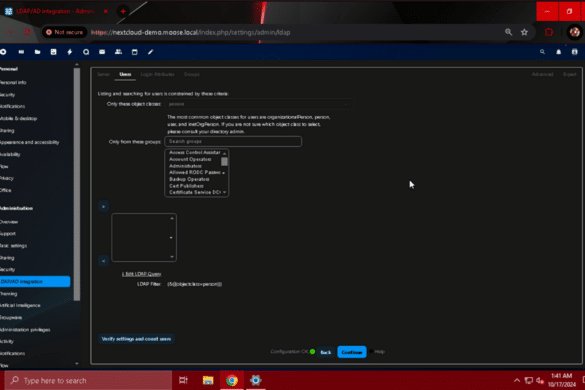Click the < button to remove selected groups
Viewport: 585px width, 390px height.
coord(103,261)
